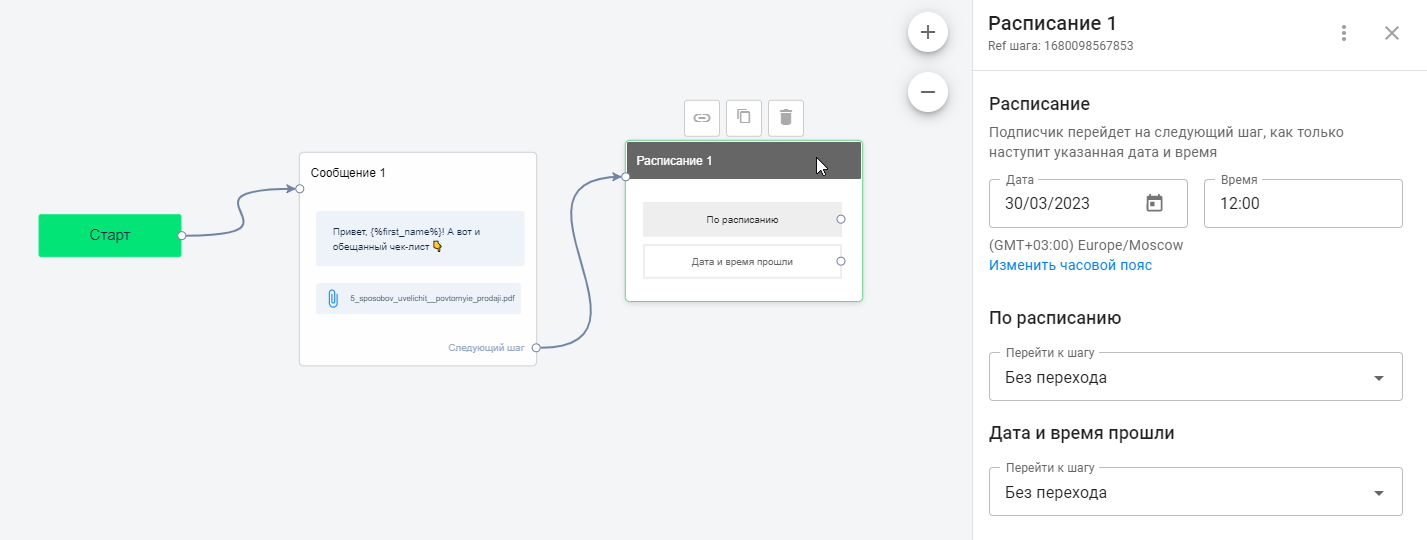Expand the Дата и время прошли step dropdown
The image size is (1427, 540).
coord(1195,492)
